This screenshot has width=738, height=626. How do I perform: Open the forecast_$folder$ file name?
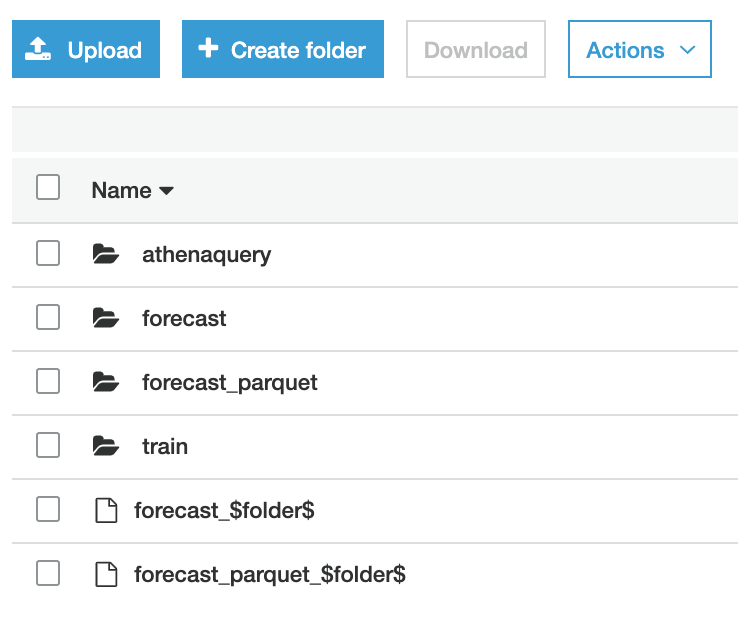(x=224, y=511)
